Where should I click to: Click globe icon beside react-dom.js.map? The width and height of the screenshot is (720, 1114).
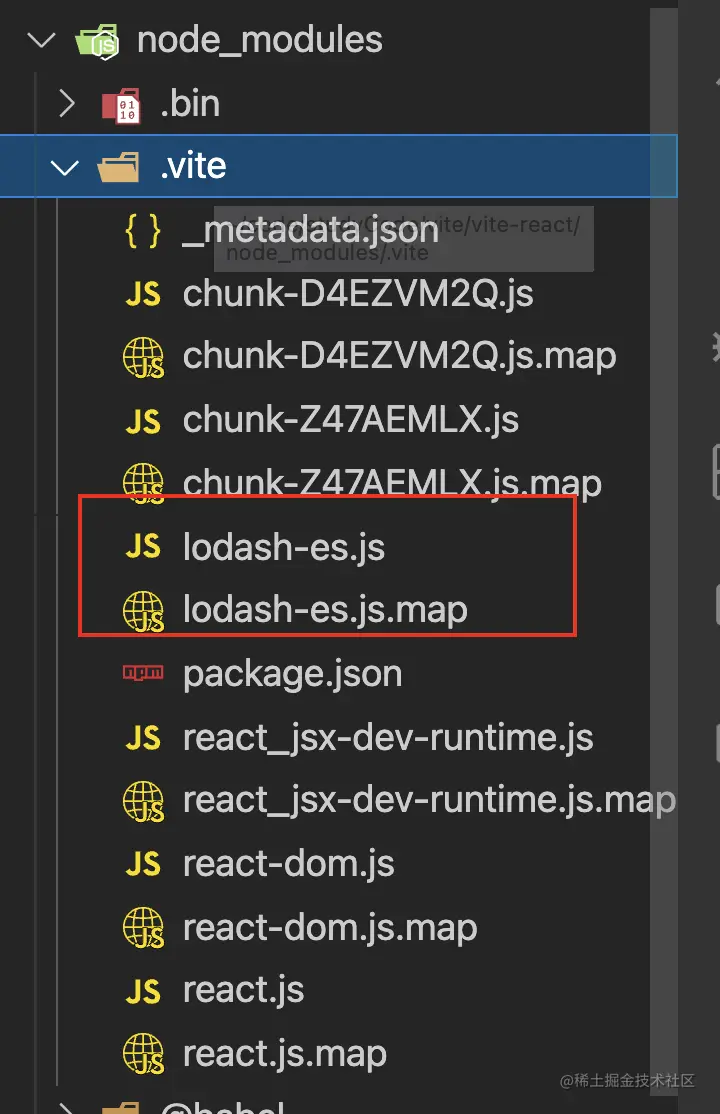tap(143, 928)
